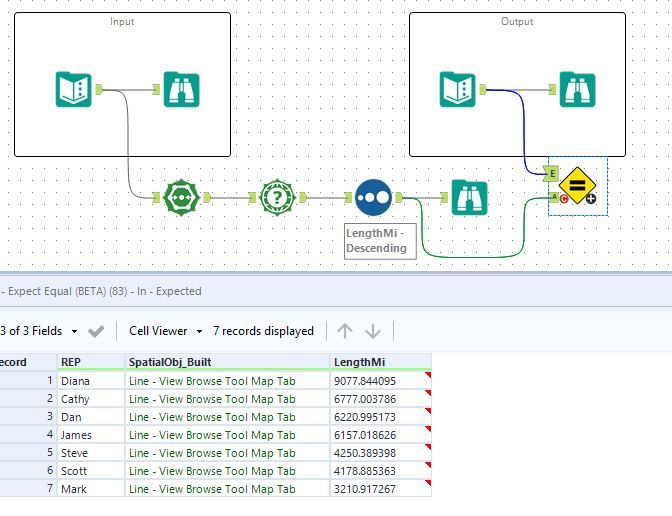Click the LengthMi - Descending annotation
This screenshot has width=672, height=516.
pos(380,241)
